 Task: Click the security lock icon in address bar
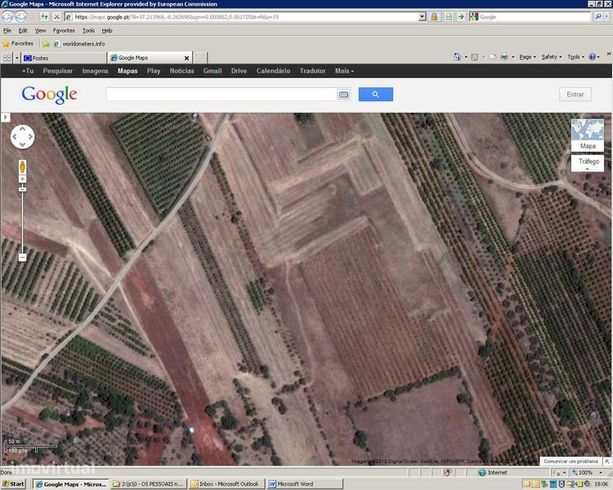tap(434, 17)
